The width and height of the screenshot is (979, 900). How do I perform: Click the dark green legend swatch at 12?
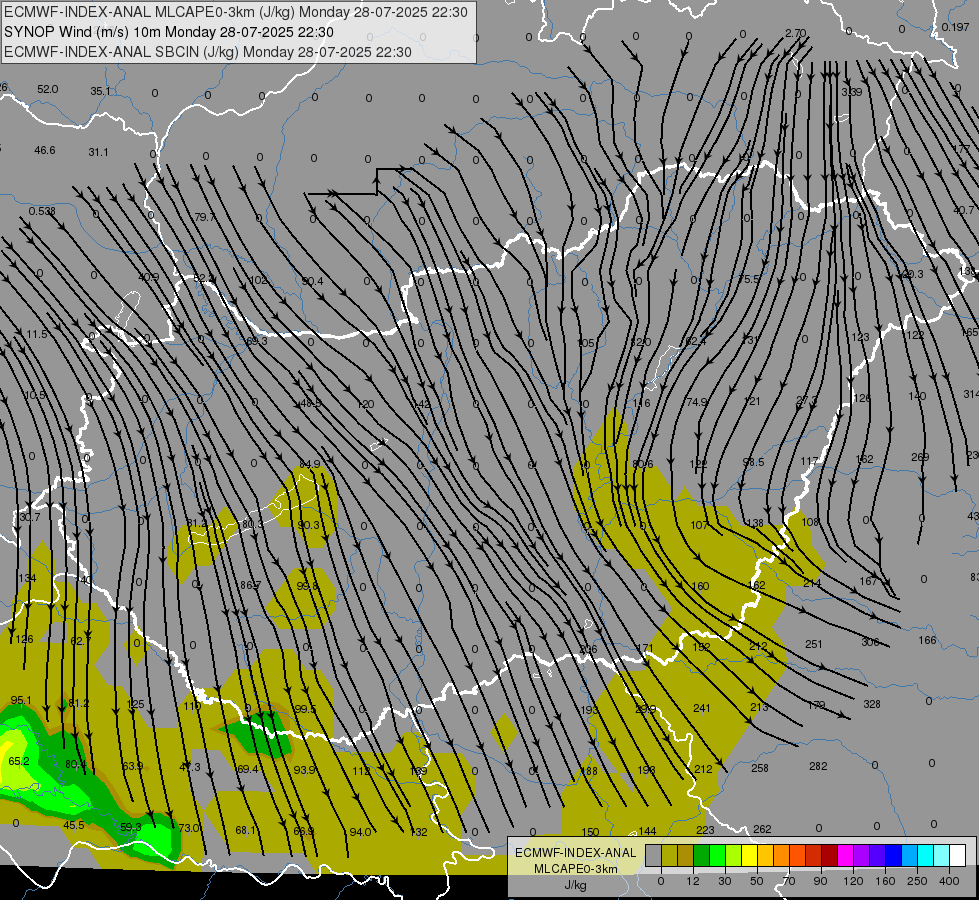tap(701, 856)
